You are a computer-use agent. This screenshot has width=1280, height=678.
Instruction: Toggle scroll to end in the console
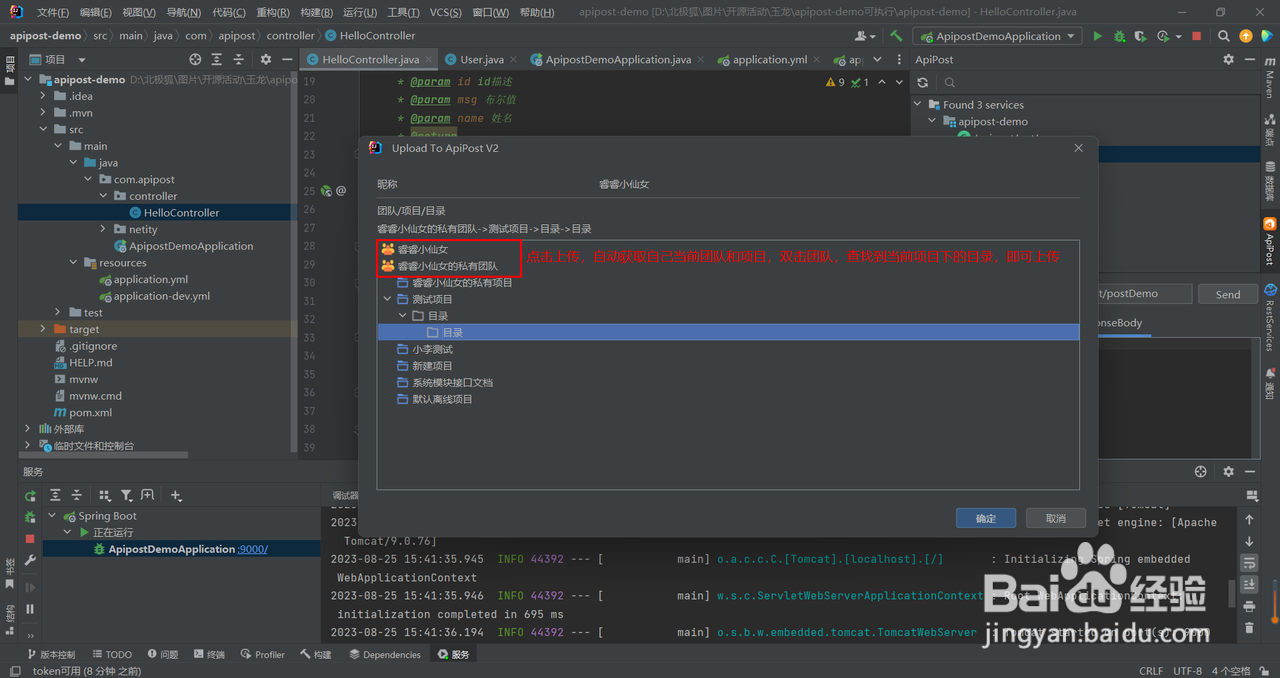(x=1249, y=585)
